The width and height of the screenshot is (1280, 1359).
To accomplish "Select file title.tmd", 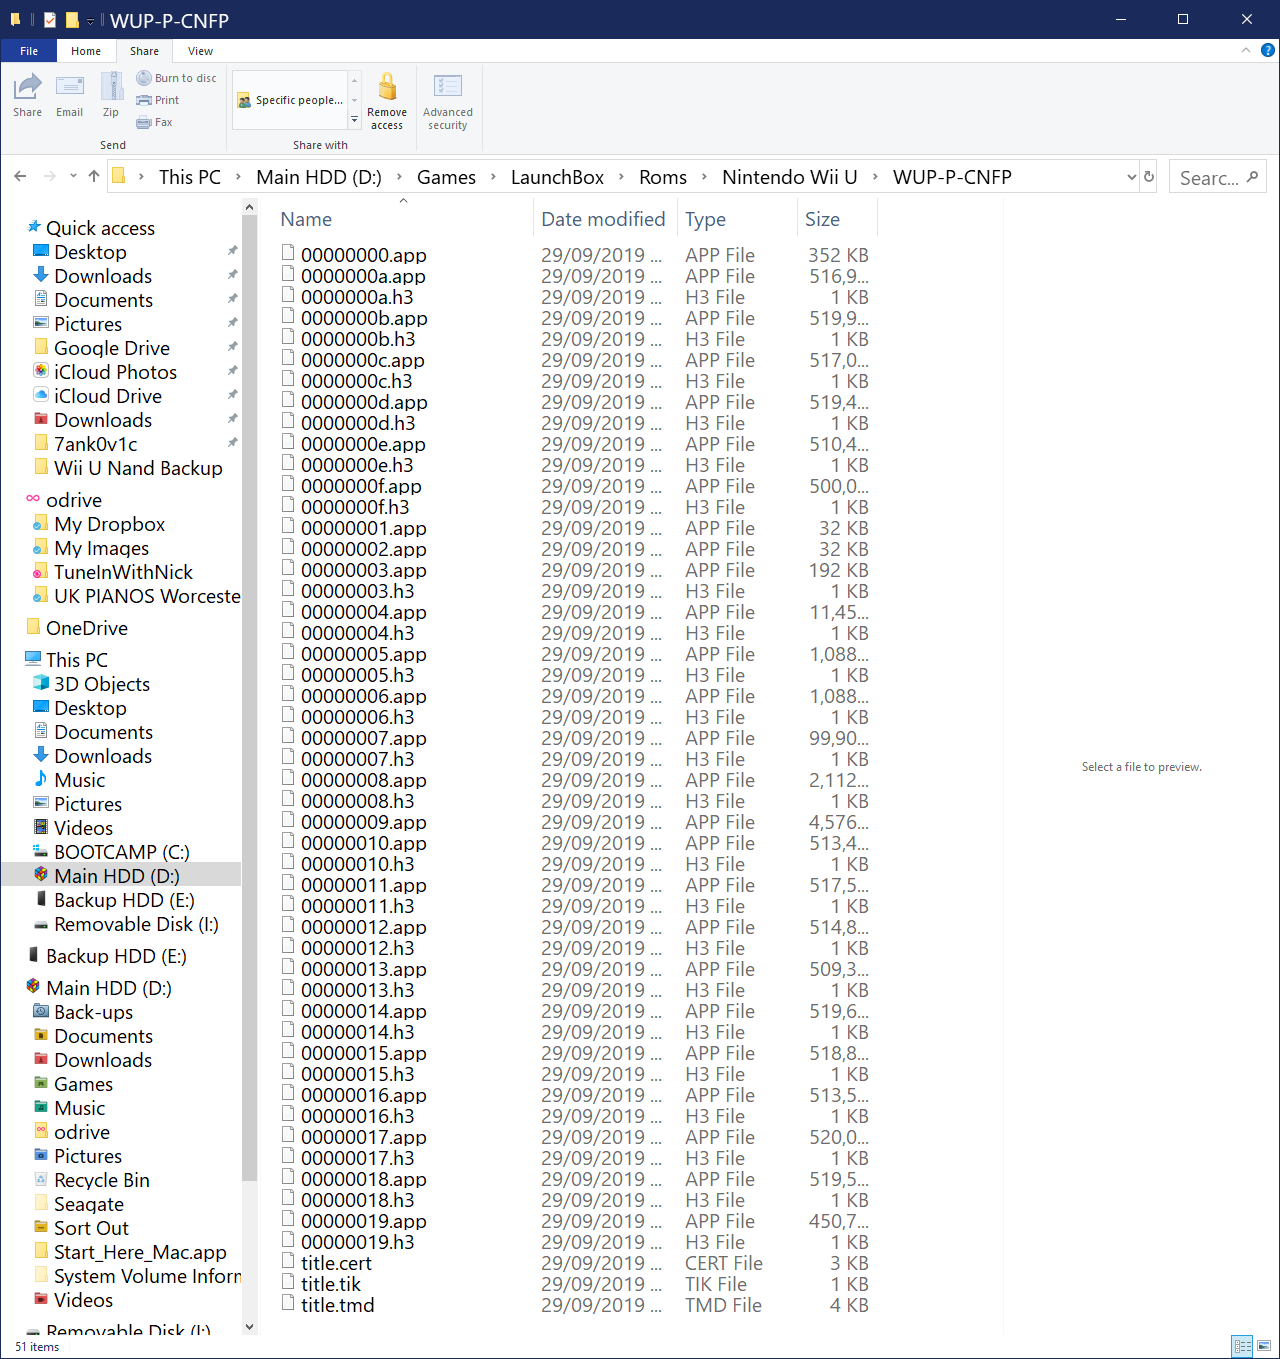I will pos(337,1305).
